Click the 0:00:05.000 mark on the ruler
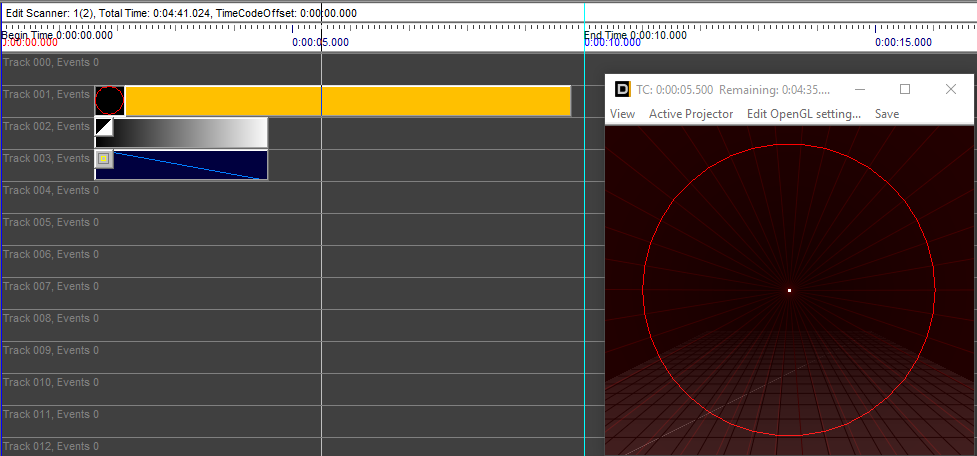 [320, 42]
